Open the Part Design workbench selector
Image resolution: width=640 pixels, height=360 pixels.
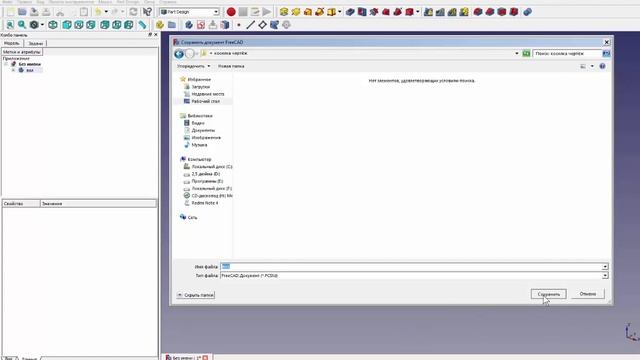click(x=190, y=12)
